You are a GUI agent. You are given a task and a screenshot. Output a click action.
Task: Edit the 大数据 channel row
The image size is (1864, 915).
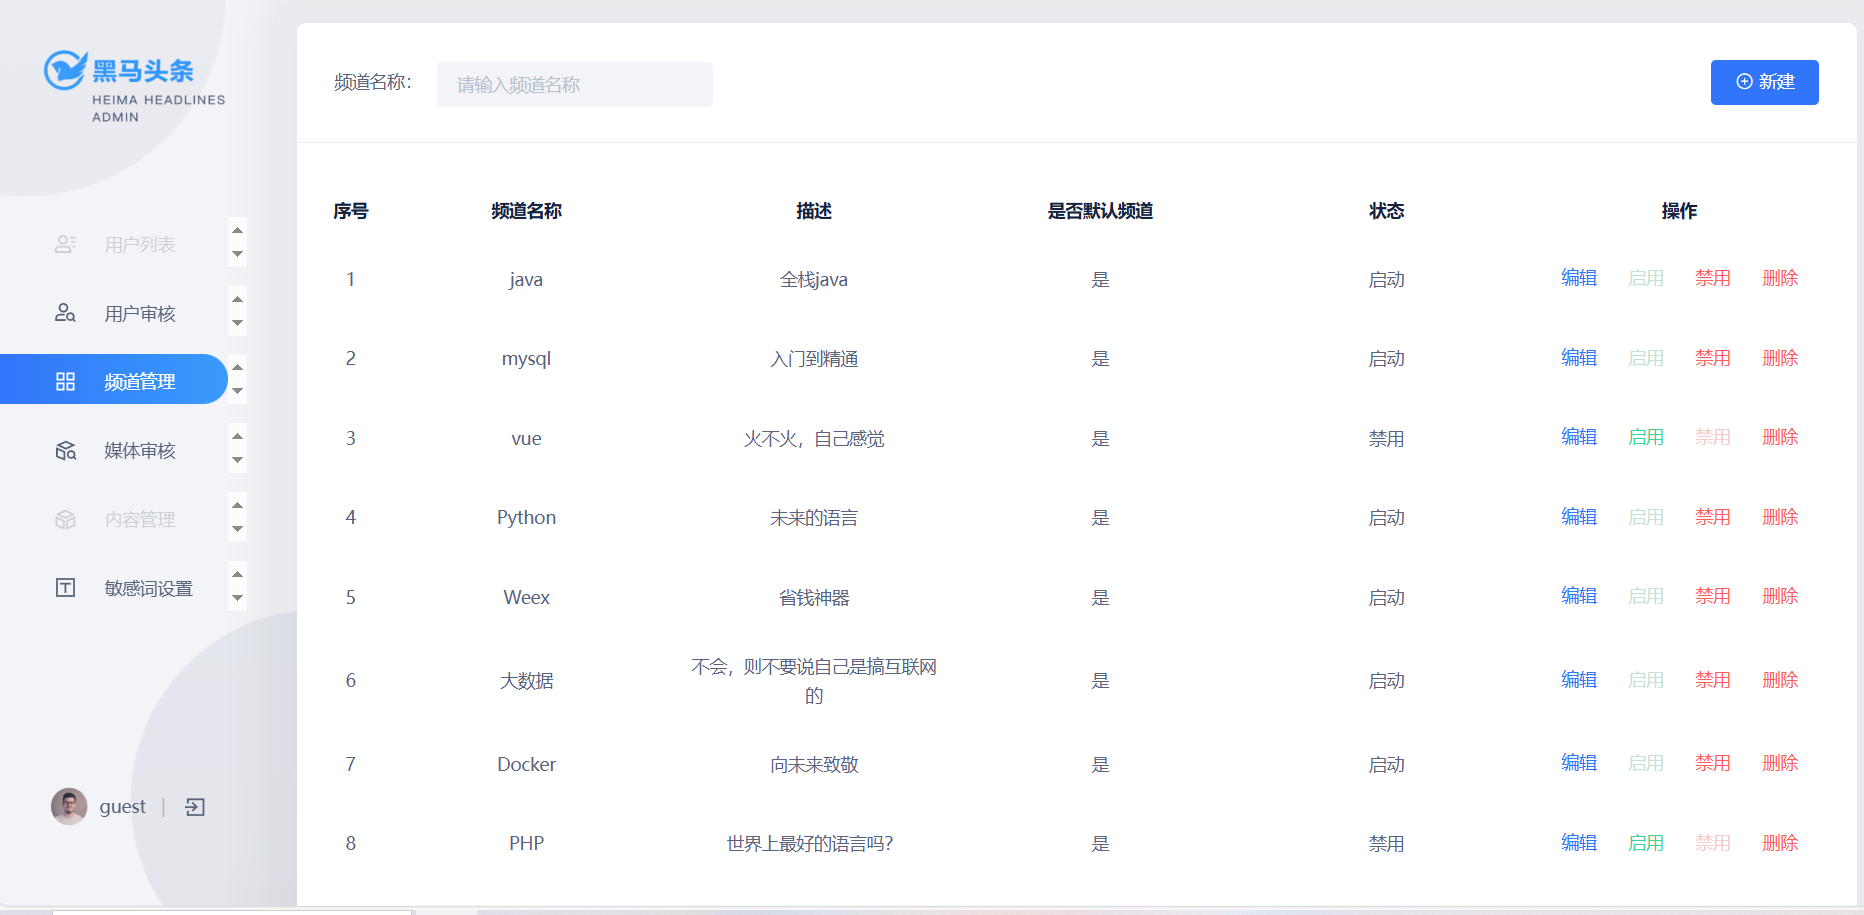(1579, 680)
